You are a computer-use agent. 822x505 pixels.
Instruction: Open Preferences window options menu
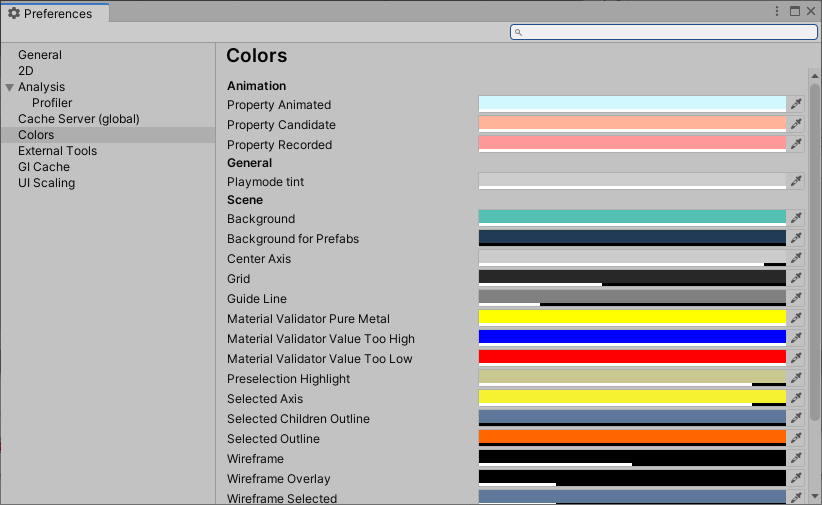tap(777, 11)
